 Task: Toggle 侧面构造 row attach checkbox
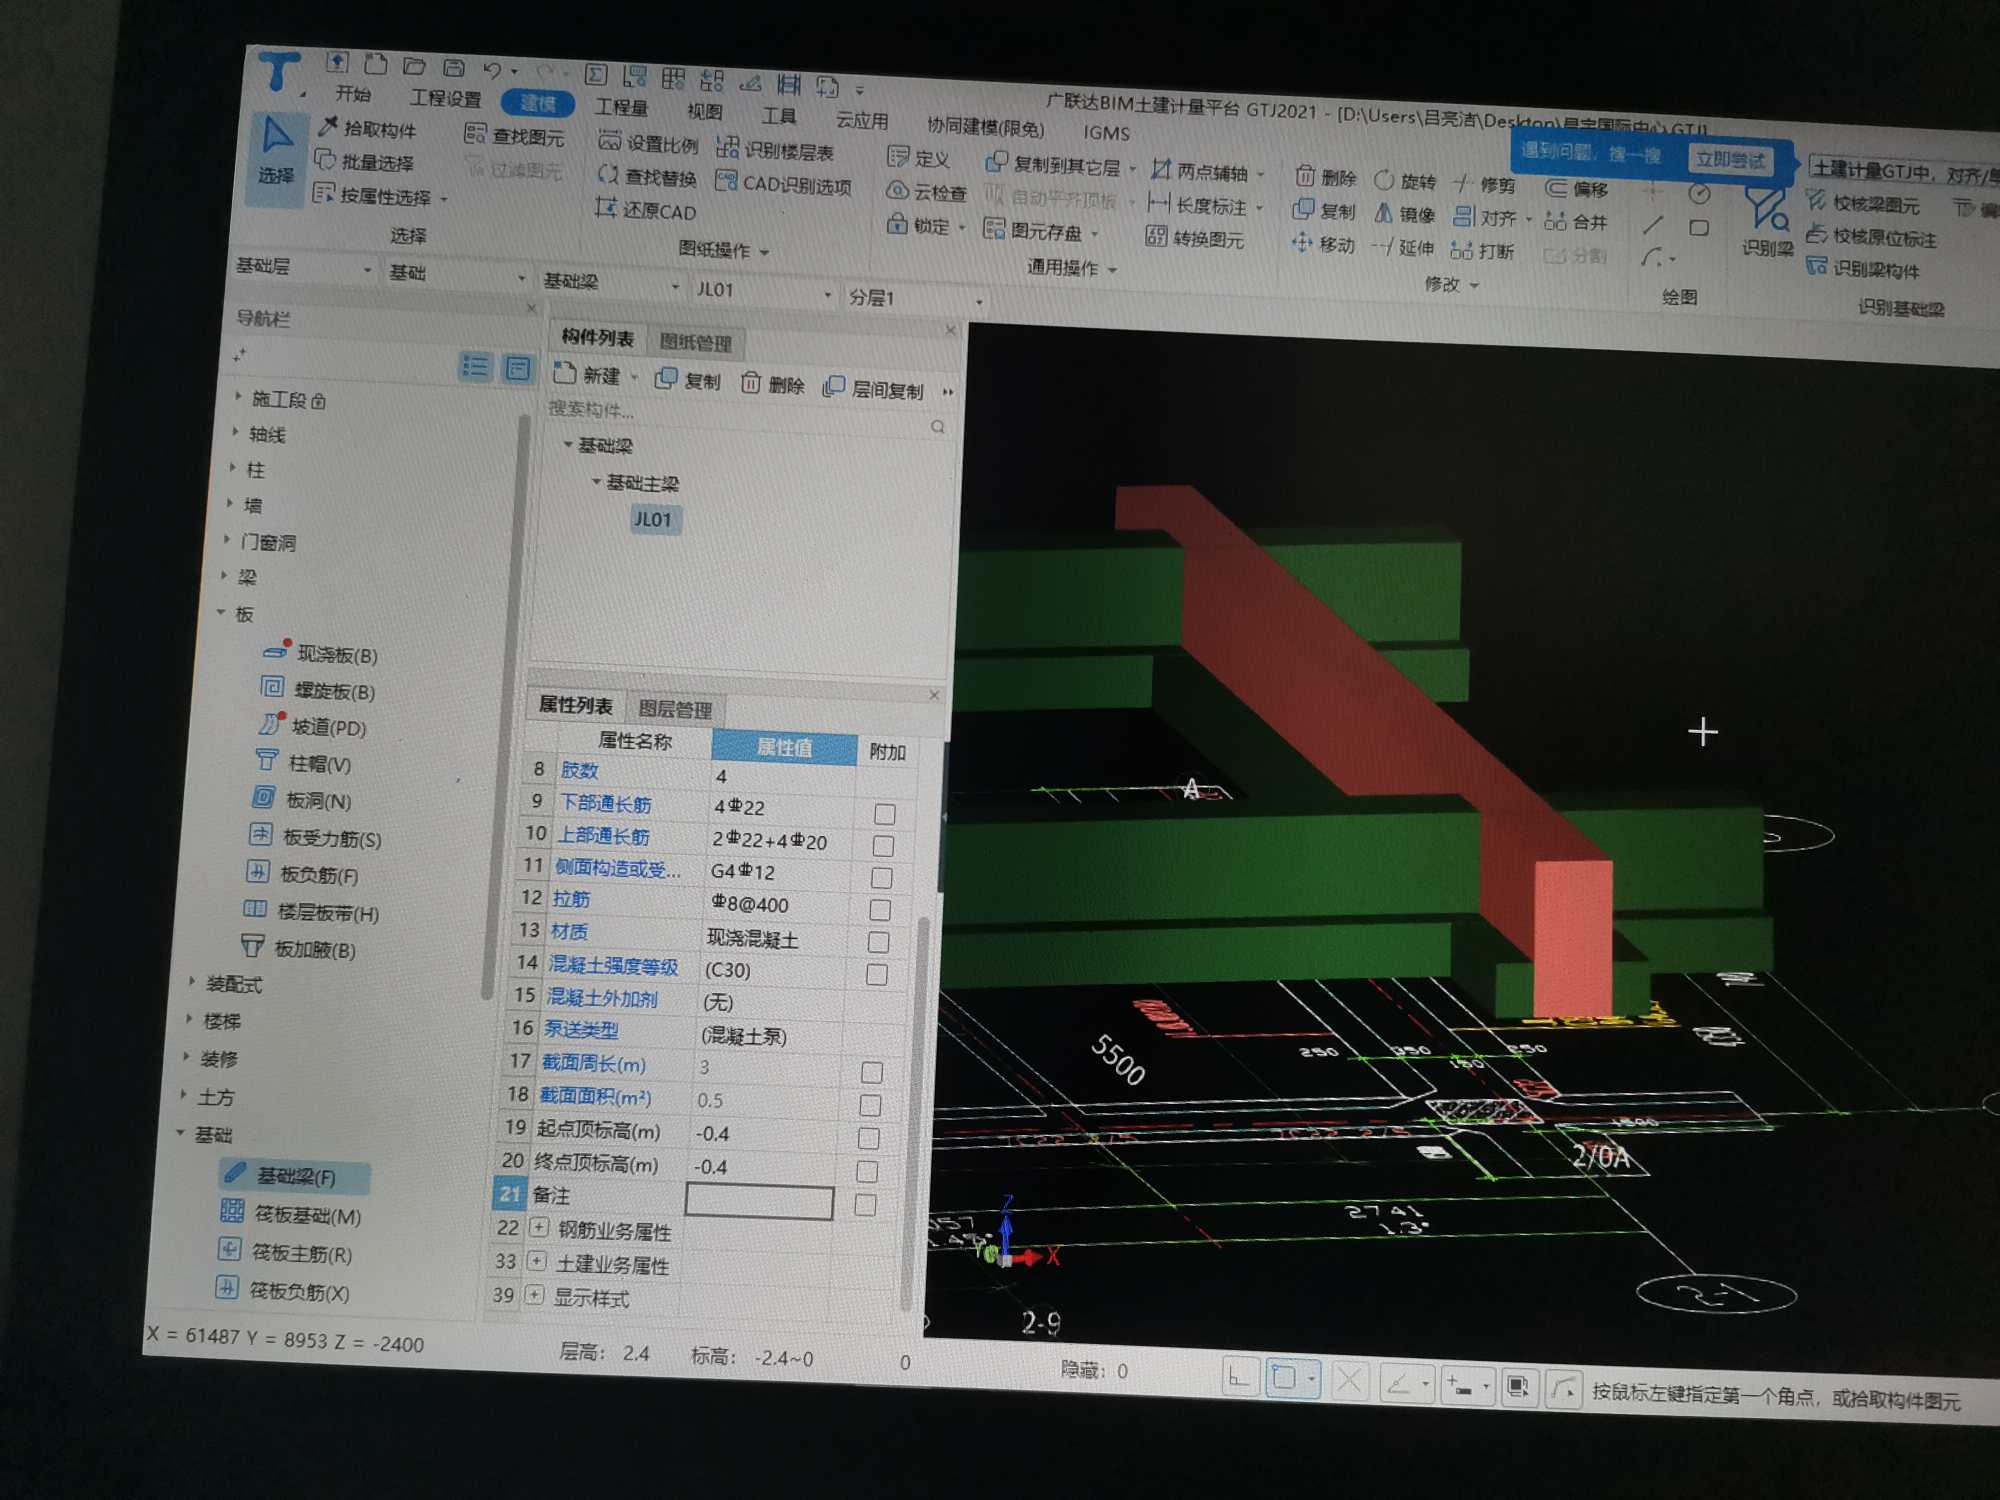(x=881, y=878)
